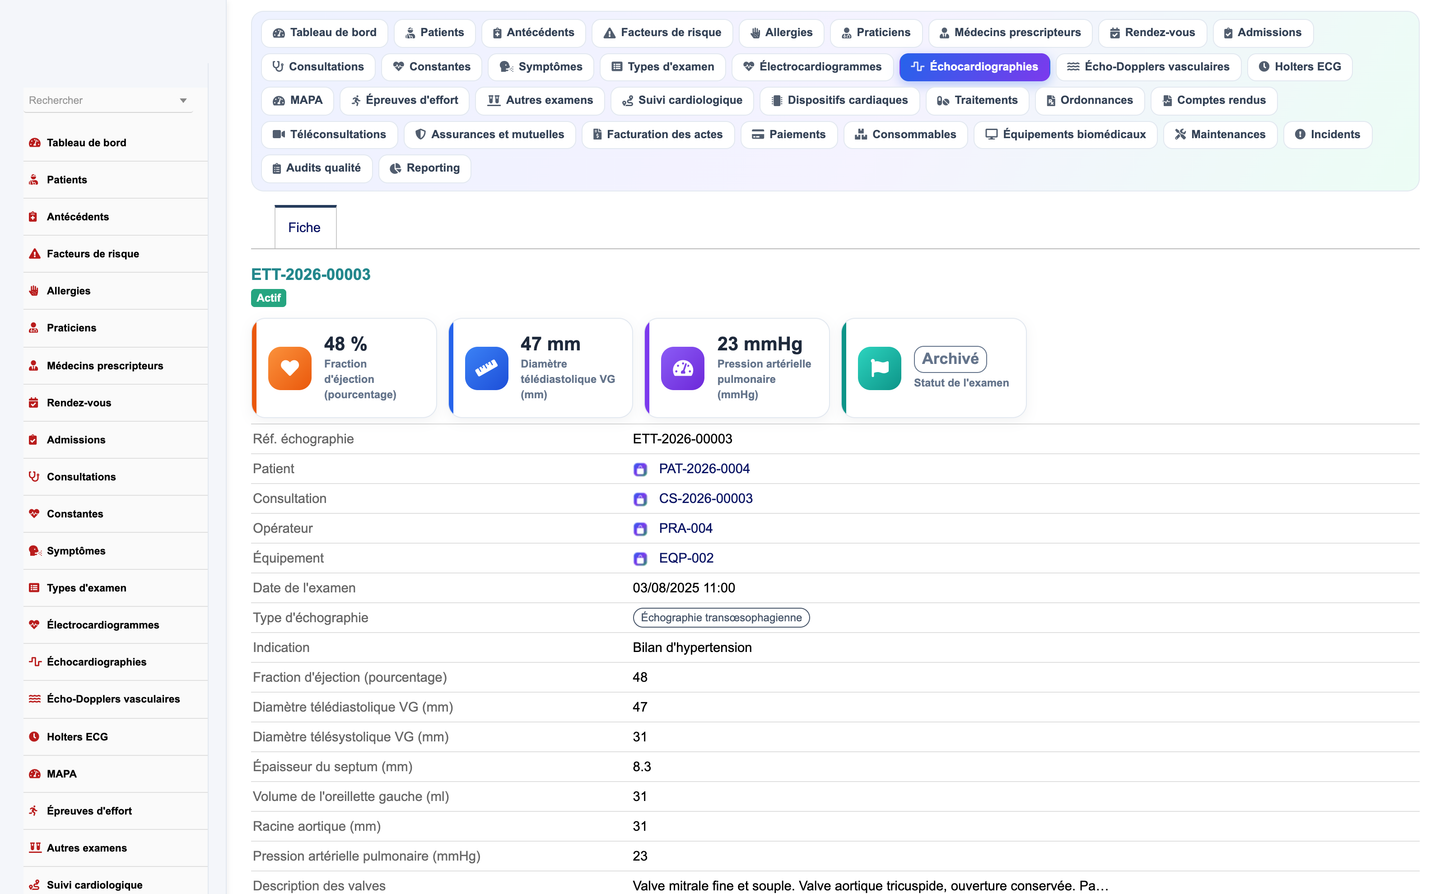Click the Archivé status badge
This screenshot has width=1445, height=894.
coord(950,359)
